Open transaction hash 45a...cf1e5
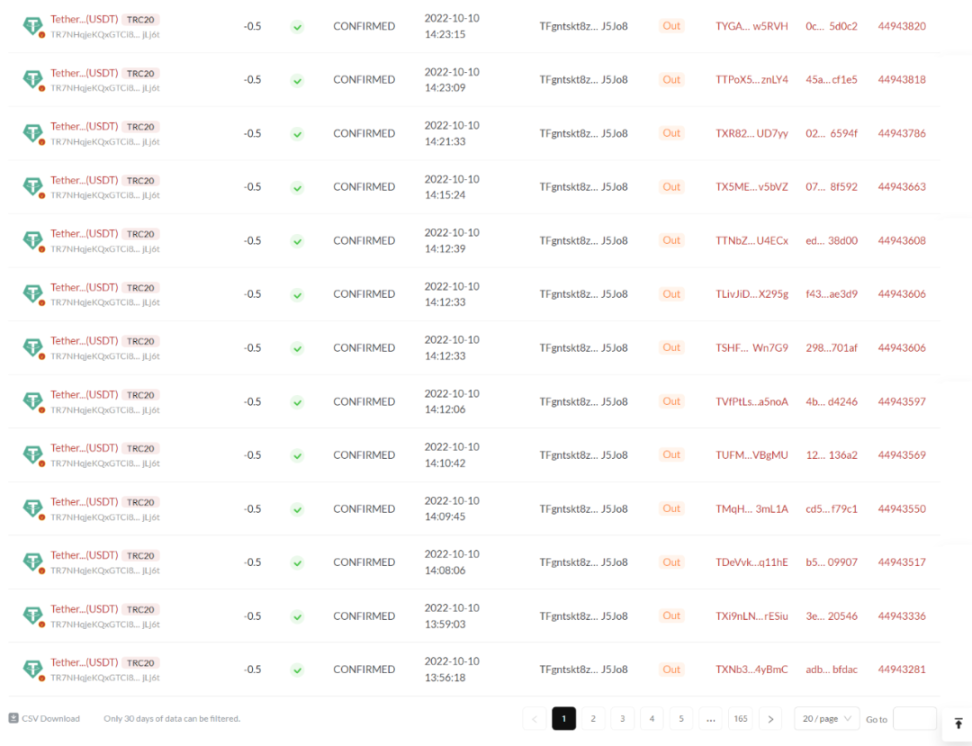The image size is (972, 746). point(831,79)
